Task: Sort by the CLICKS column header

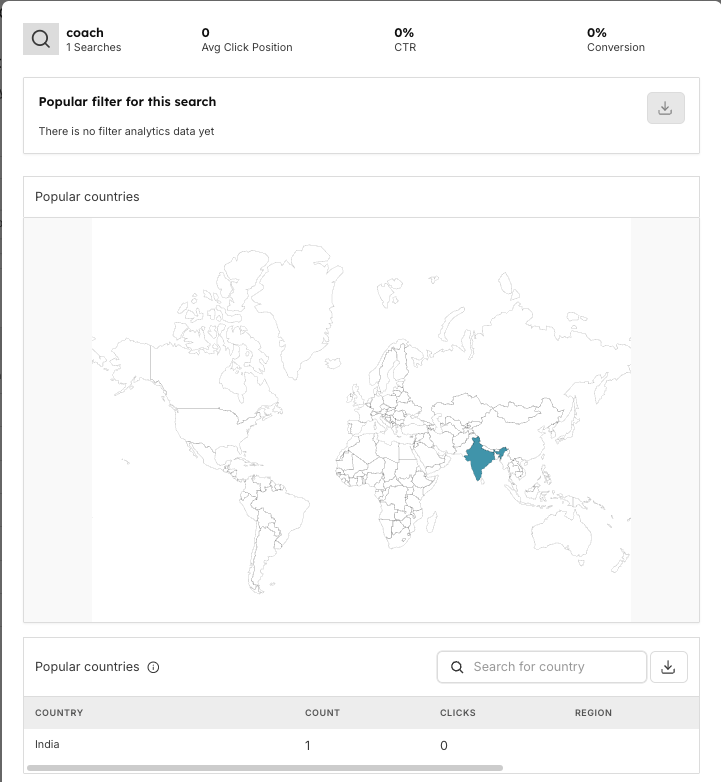Action: pos(458,713)
